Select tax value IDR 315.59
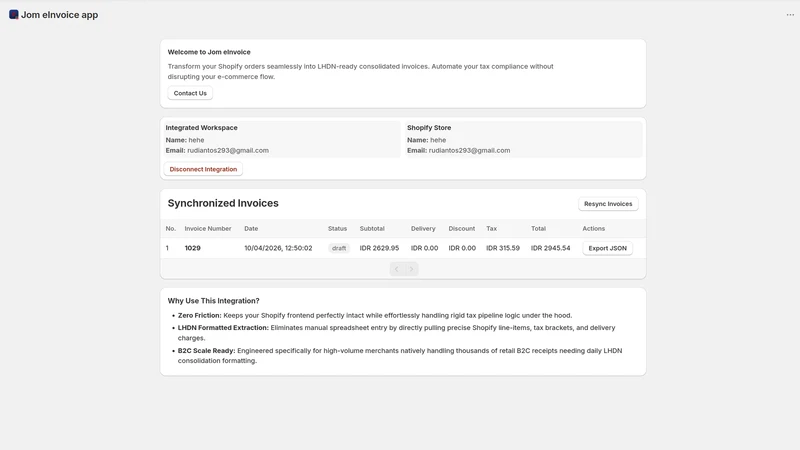The height and width of the screenshot is (450, 800). click(x=503, y=248)
